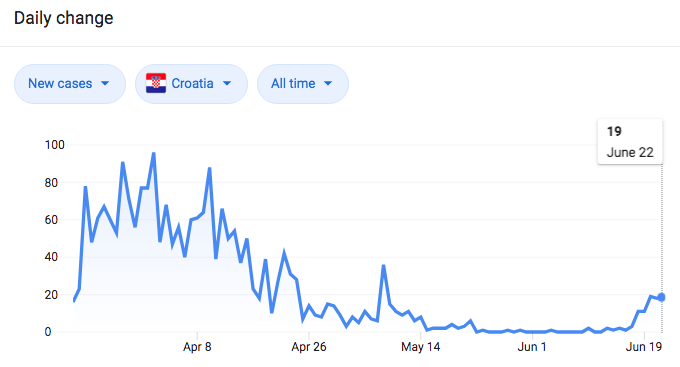The height and width of the screenshot is (367, 680).
Task: Click the 60 y-axis label
Action: (x=51, y=220)
